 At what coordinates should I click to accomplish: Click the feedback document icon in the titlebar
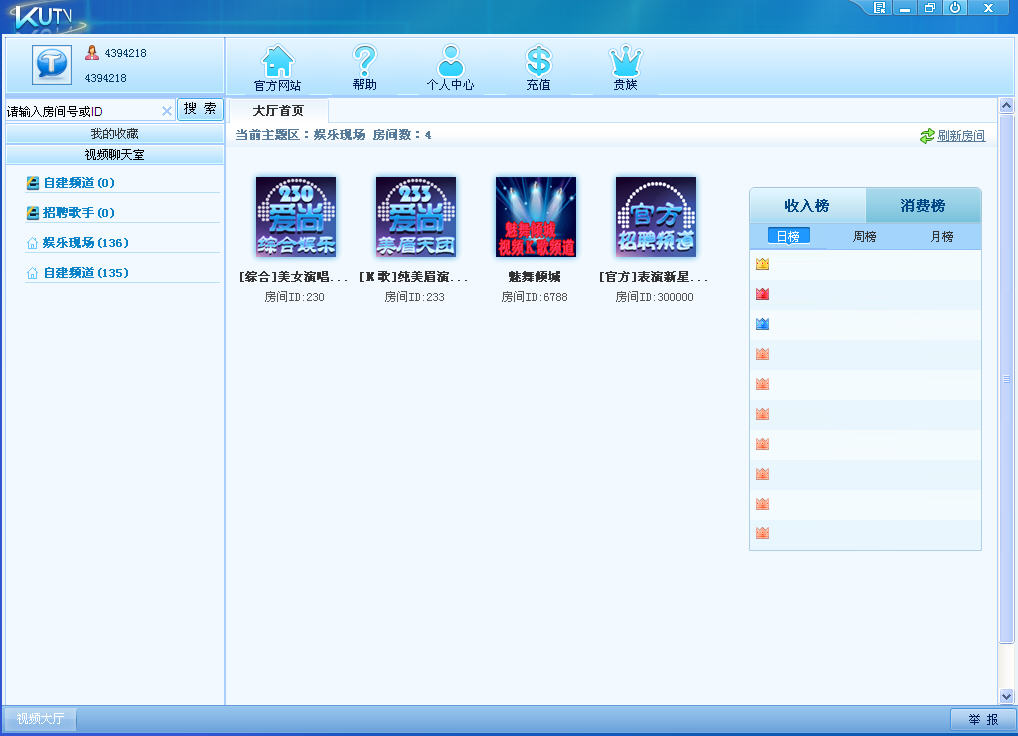[879, 8]
